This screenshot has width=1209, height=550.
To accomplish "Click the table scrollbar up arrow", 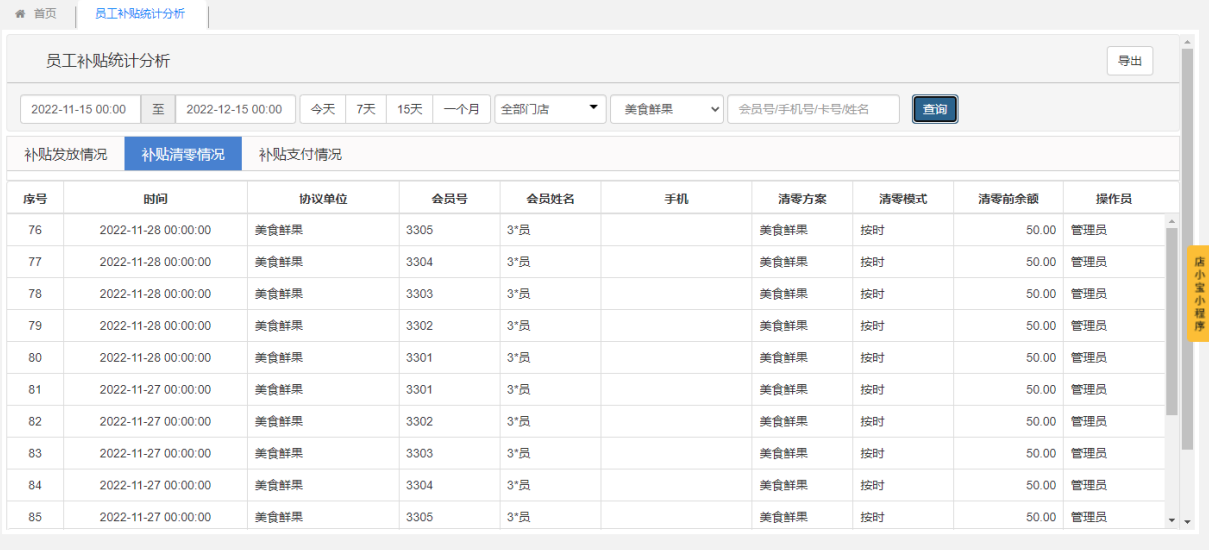I will [x=1172, y=221].
